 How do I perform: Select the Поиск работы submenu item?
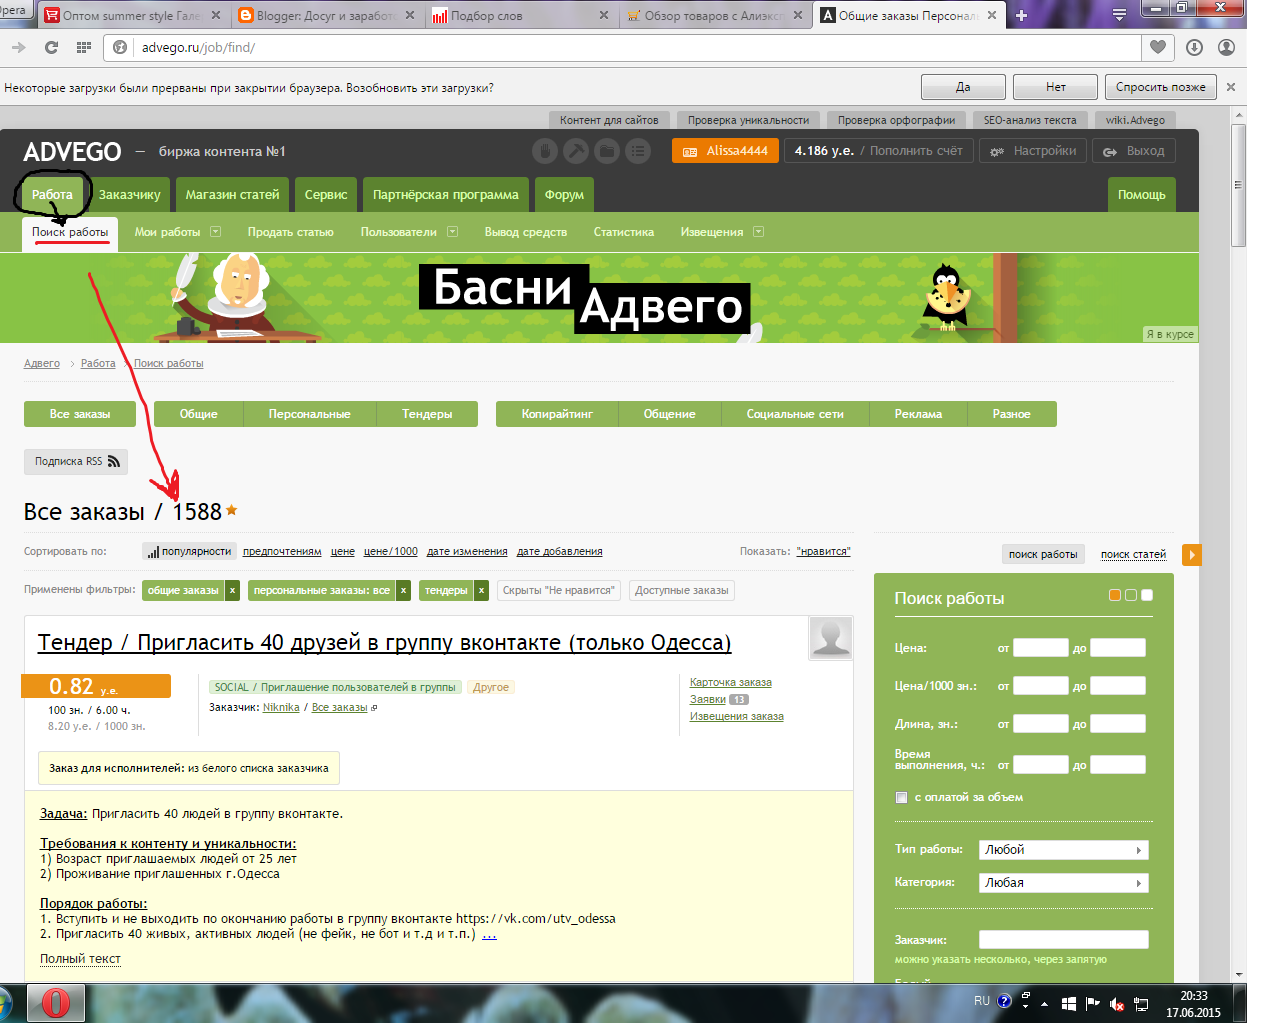click(x=70, y=232)
